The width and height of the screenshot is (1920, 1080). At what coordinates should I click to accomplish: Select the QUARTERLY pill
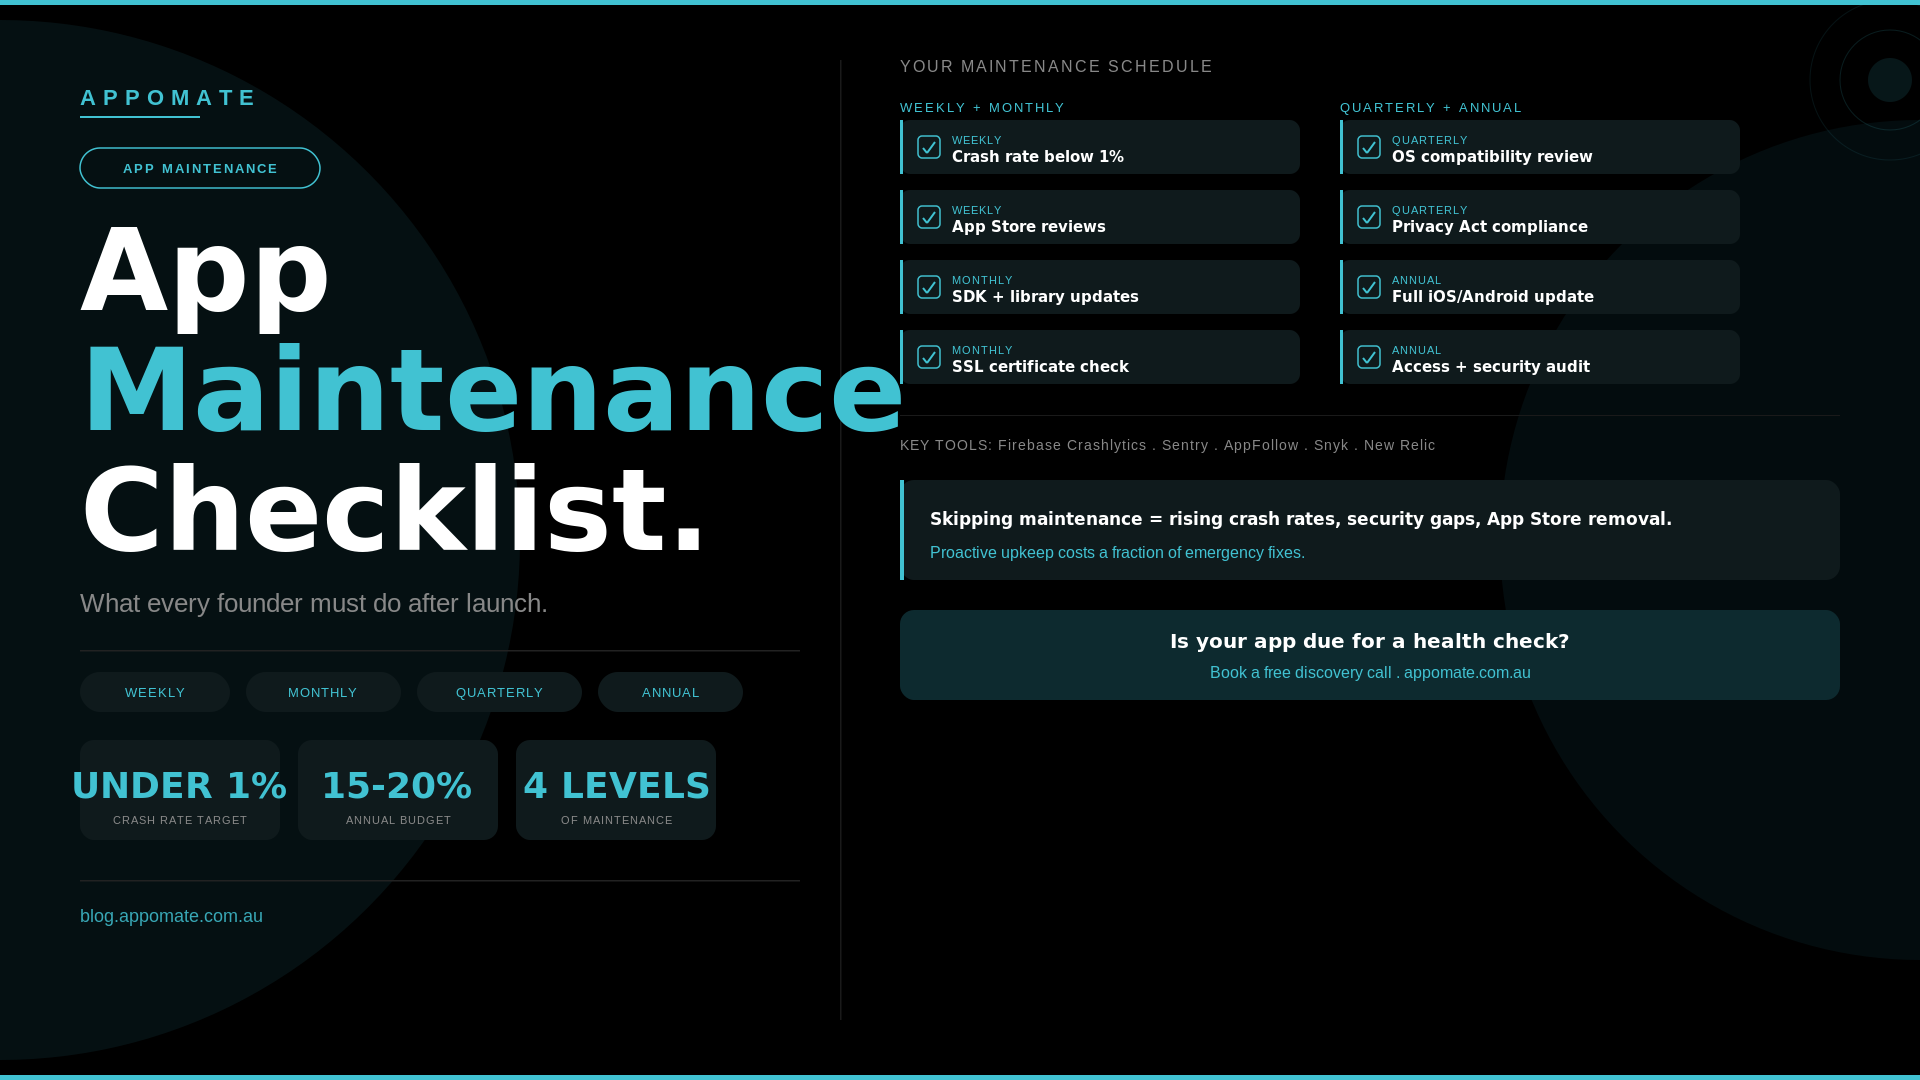pyautogui.click(x=499, y=692)
